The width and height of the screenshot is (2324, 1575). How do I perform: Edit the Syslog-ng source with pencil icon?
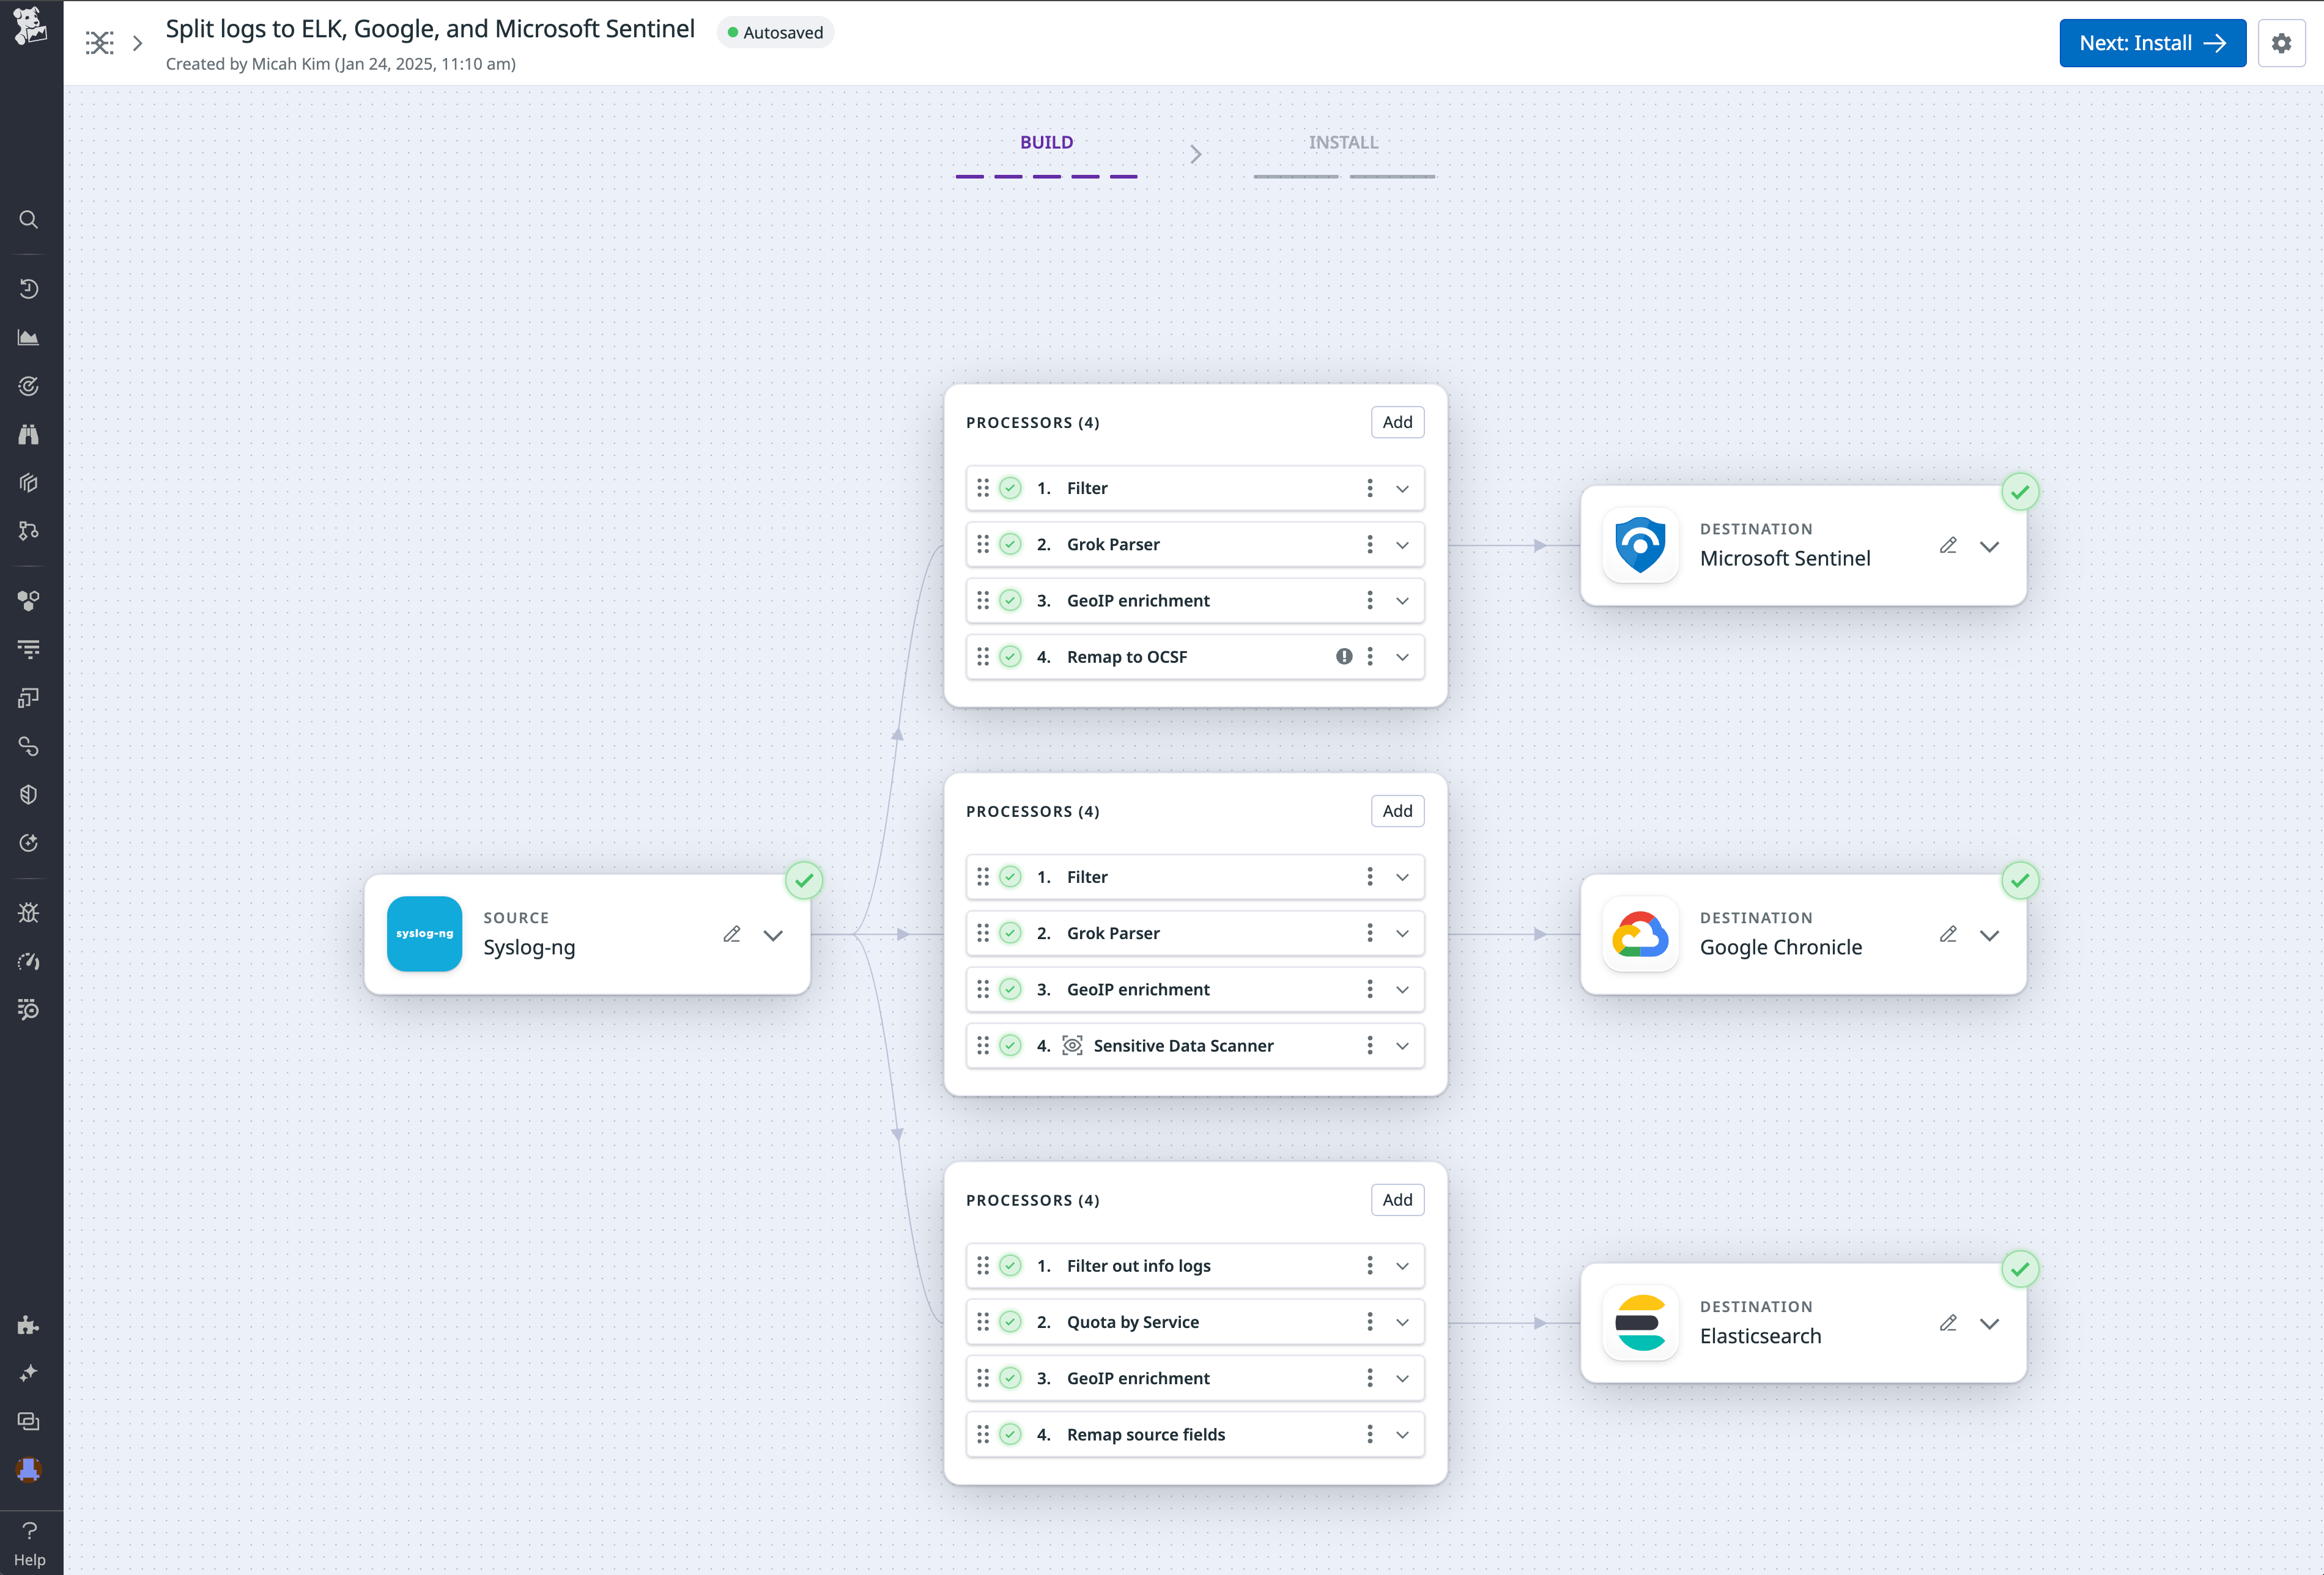732,934
